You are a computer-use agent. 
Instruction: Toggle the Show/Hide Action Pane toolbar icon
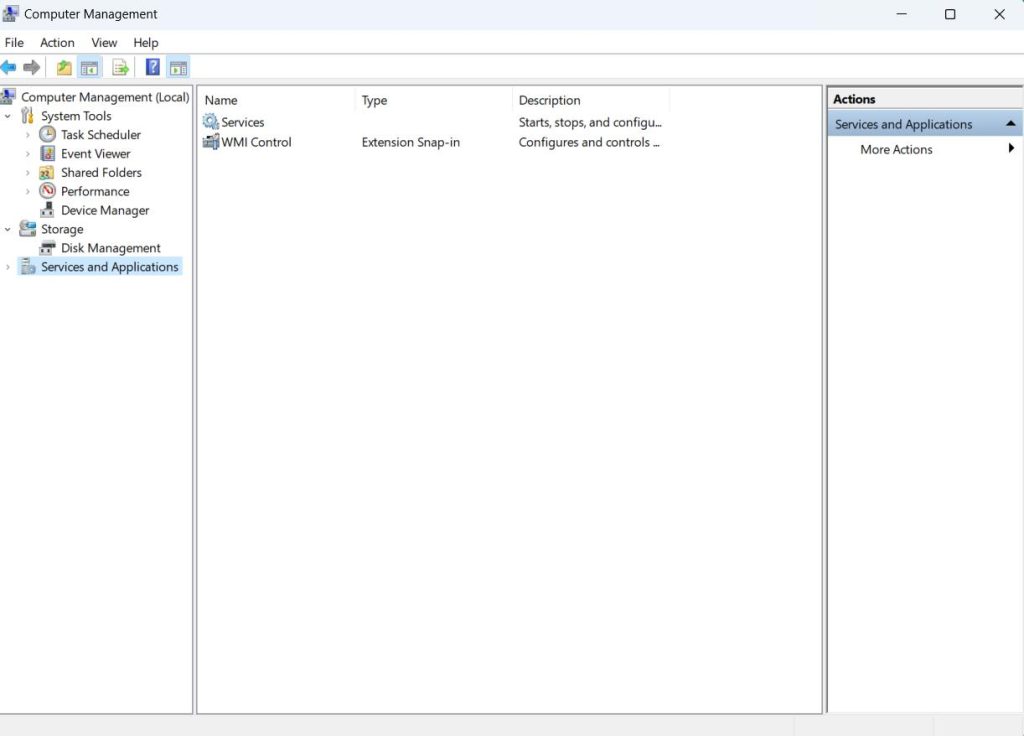178,67
